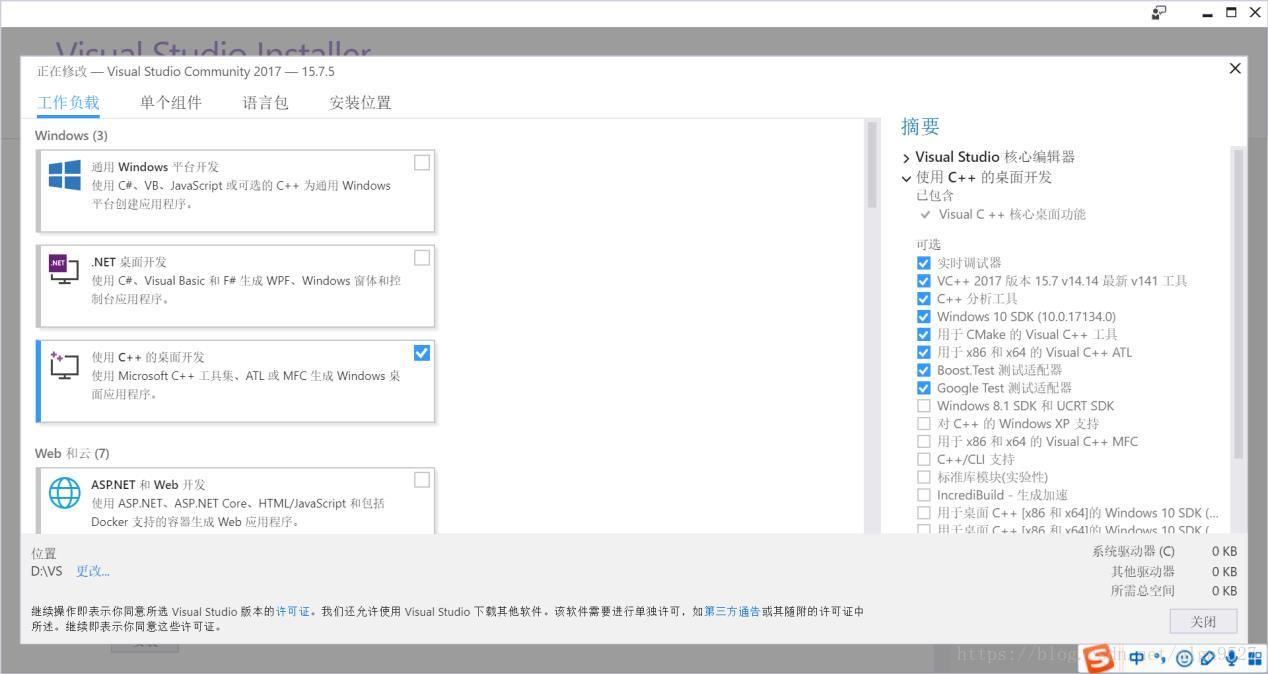The image size is (1268, 674).
Task: Click the C++ desktop development monitor icon
Action: click(x=64, y=365)
